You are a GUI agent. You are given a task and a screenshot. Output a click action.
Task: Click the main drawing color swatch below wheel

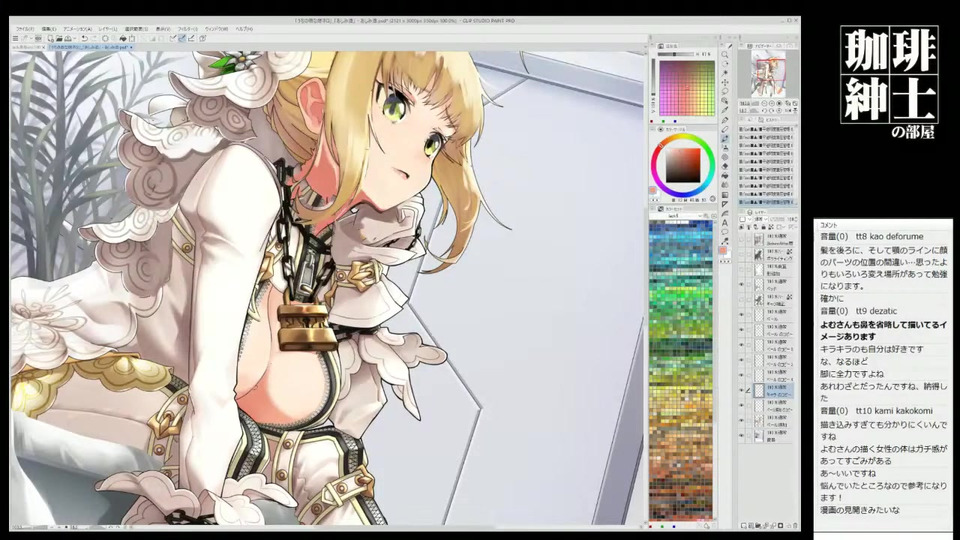[653, 190]
